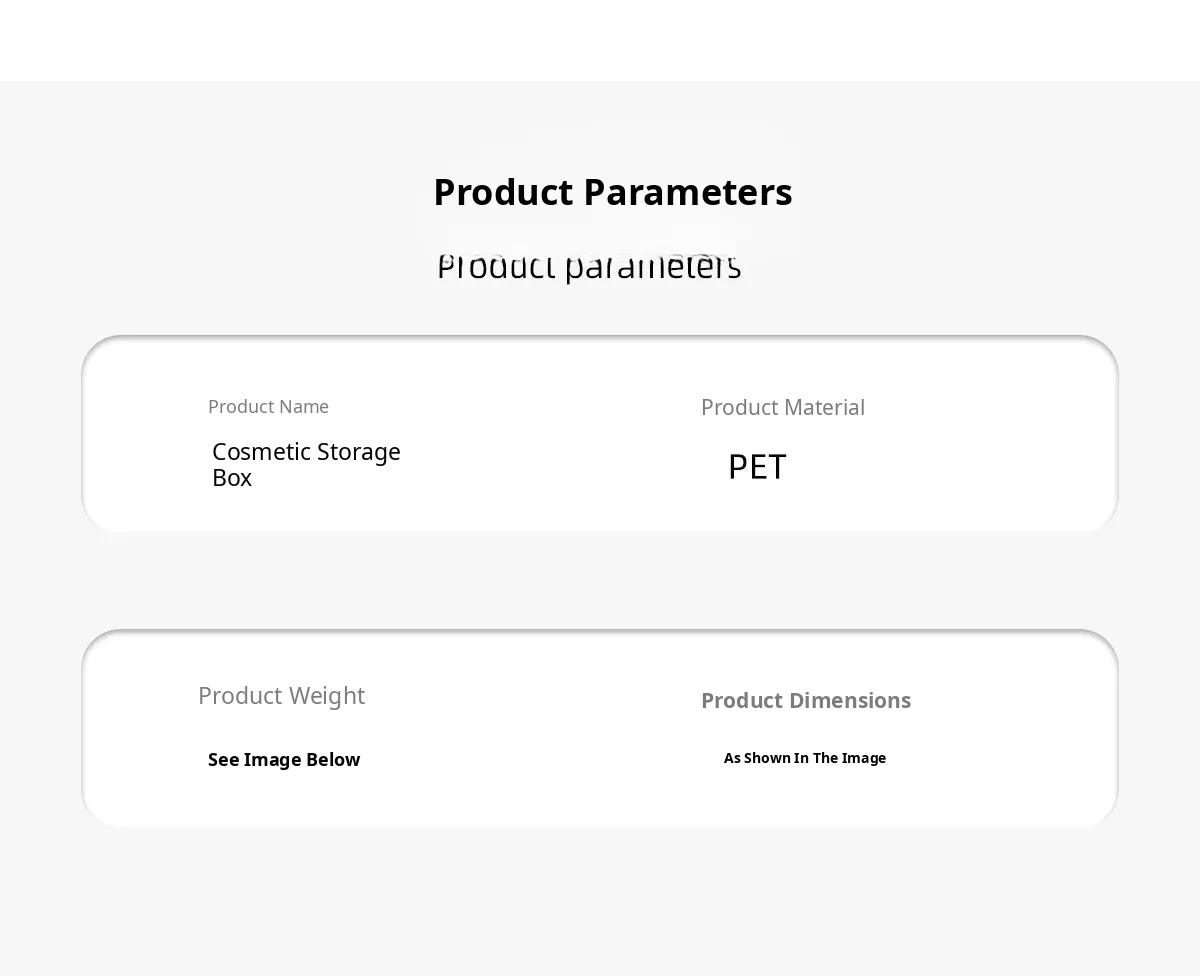Select the "Product Material" label
The height and width of the screenshot is (976, 1200).
coord(782,408)
